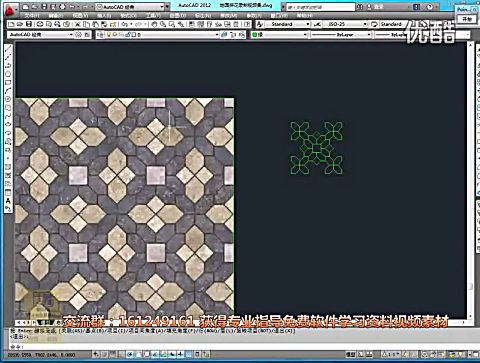
Task: Open the first menu in menu bar
Action: coord(32,15)
